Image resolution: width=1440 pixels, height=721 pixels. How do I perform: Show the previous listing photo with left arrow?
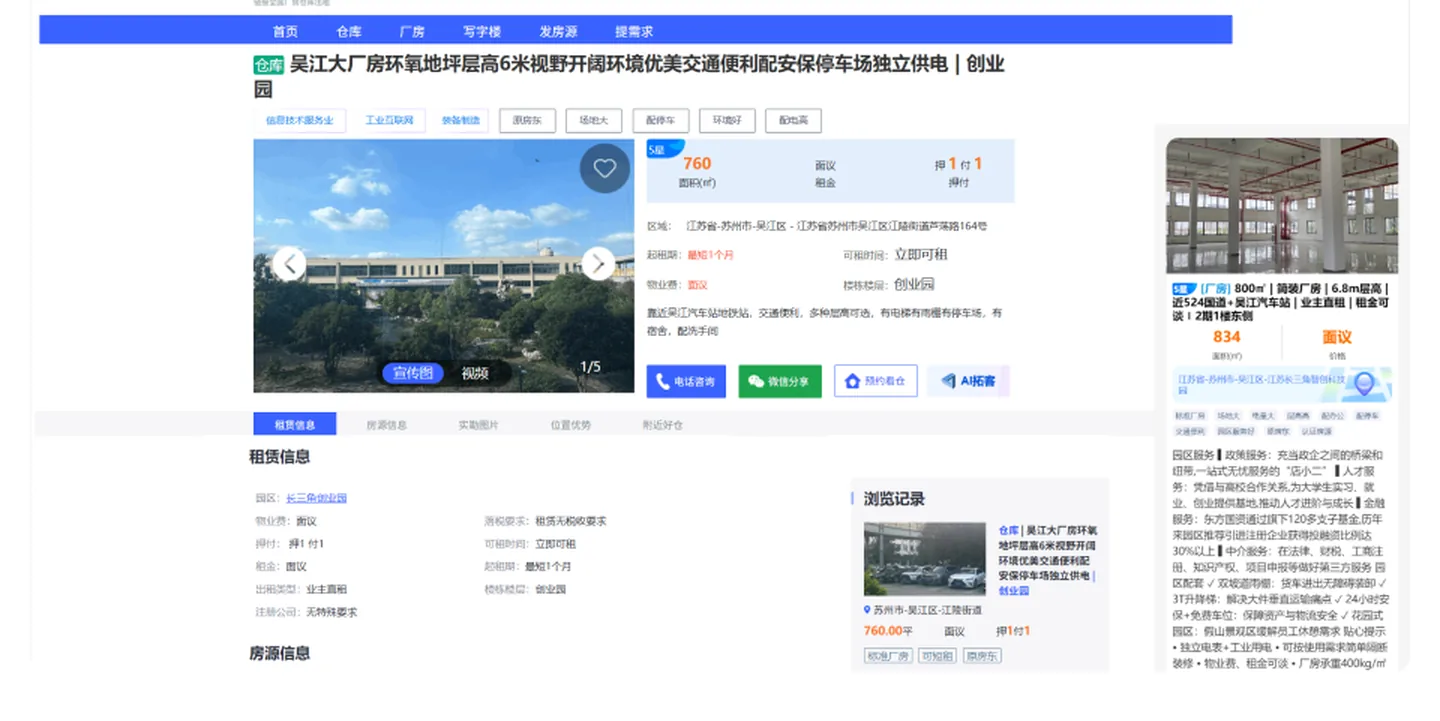pos(290,264)
